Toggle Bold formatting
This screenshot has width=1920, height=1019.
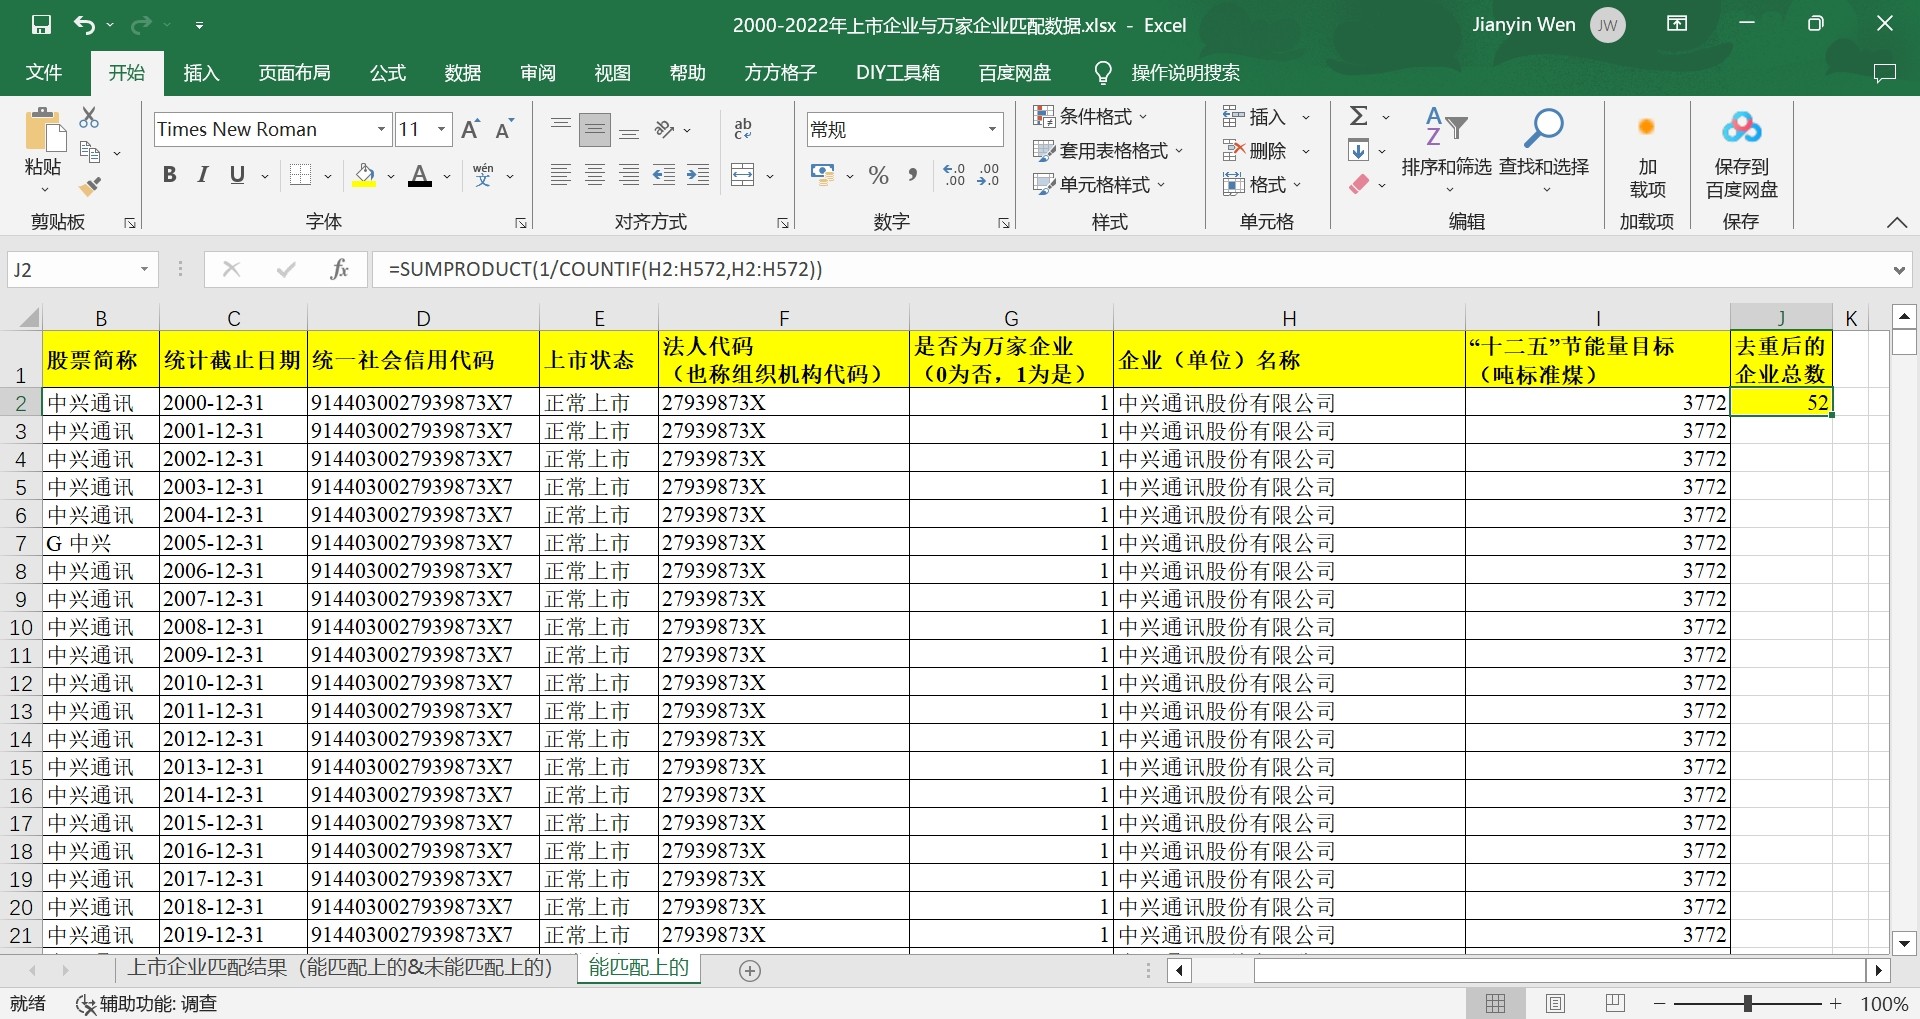click(x=170, y=176)
